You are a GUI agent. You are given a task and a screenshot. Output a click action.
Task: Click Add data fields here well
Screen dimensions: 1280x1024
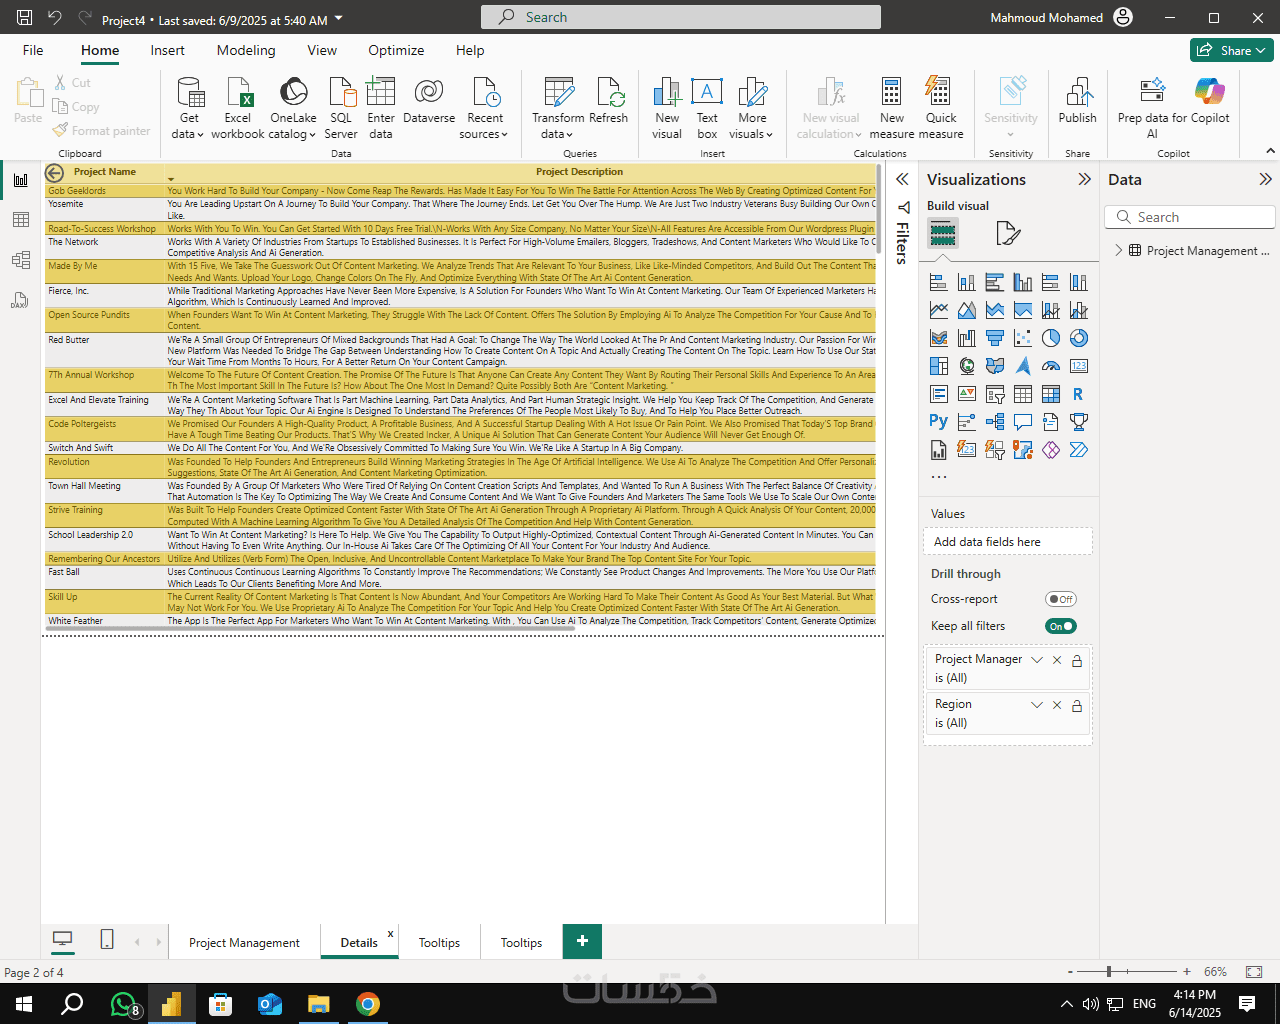(x=1007, y=541)
